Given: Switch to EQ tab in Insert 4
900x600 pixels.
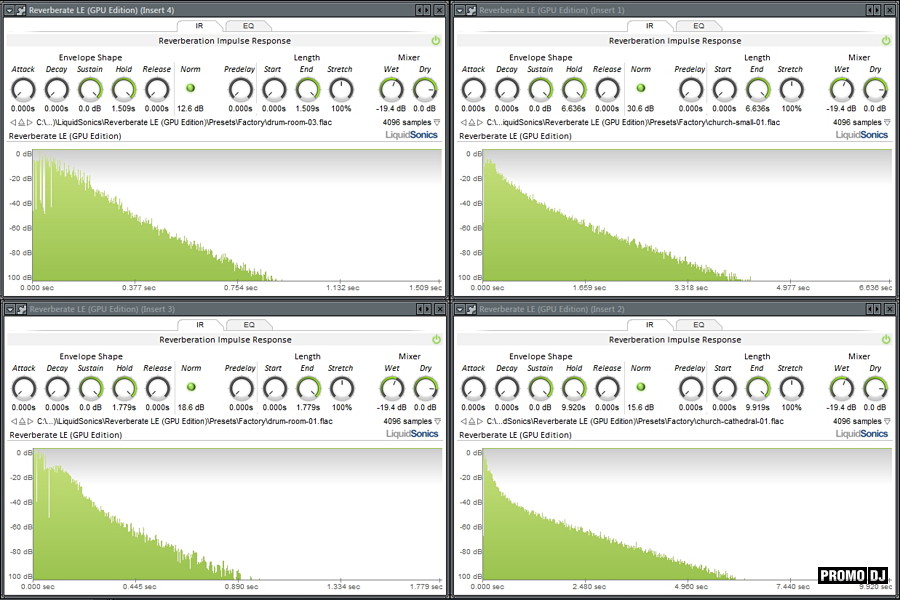Looking at the screenshot, I should point(249,25).
